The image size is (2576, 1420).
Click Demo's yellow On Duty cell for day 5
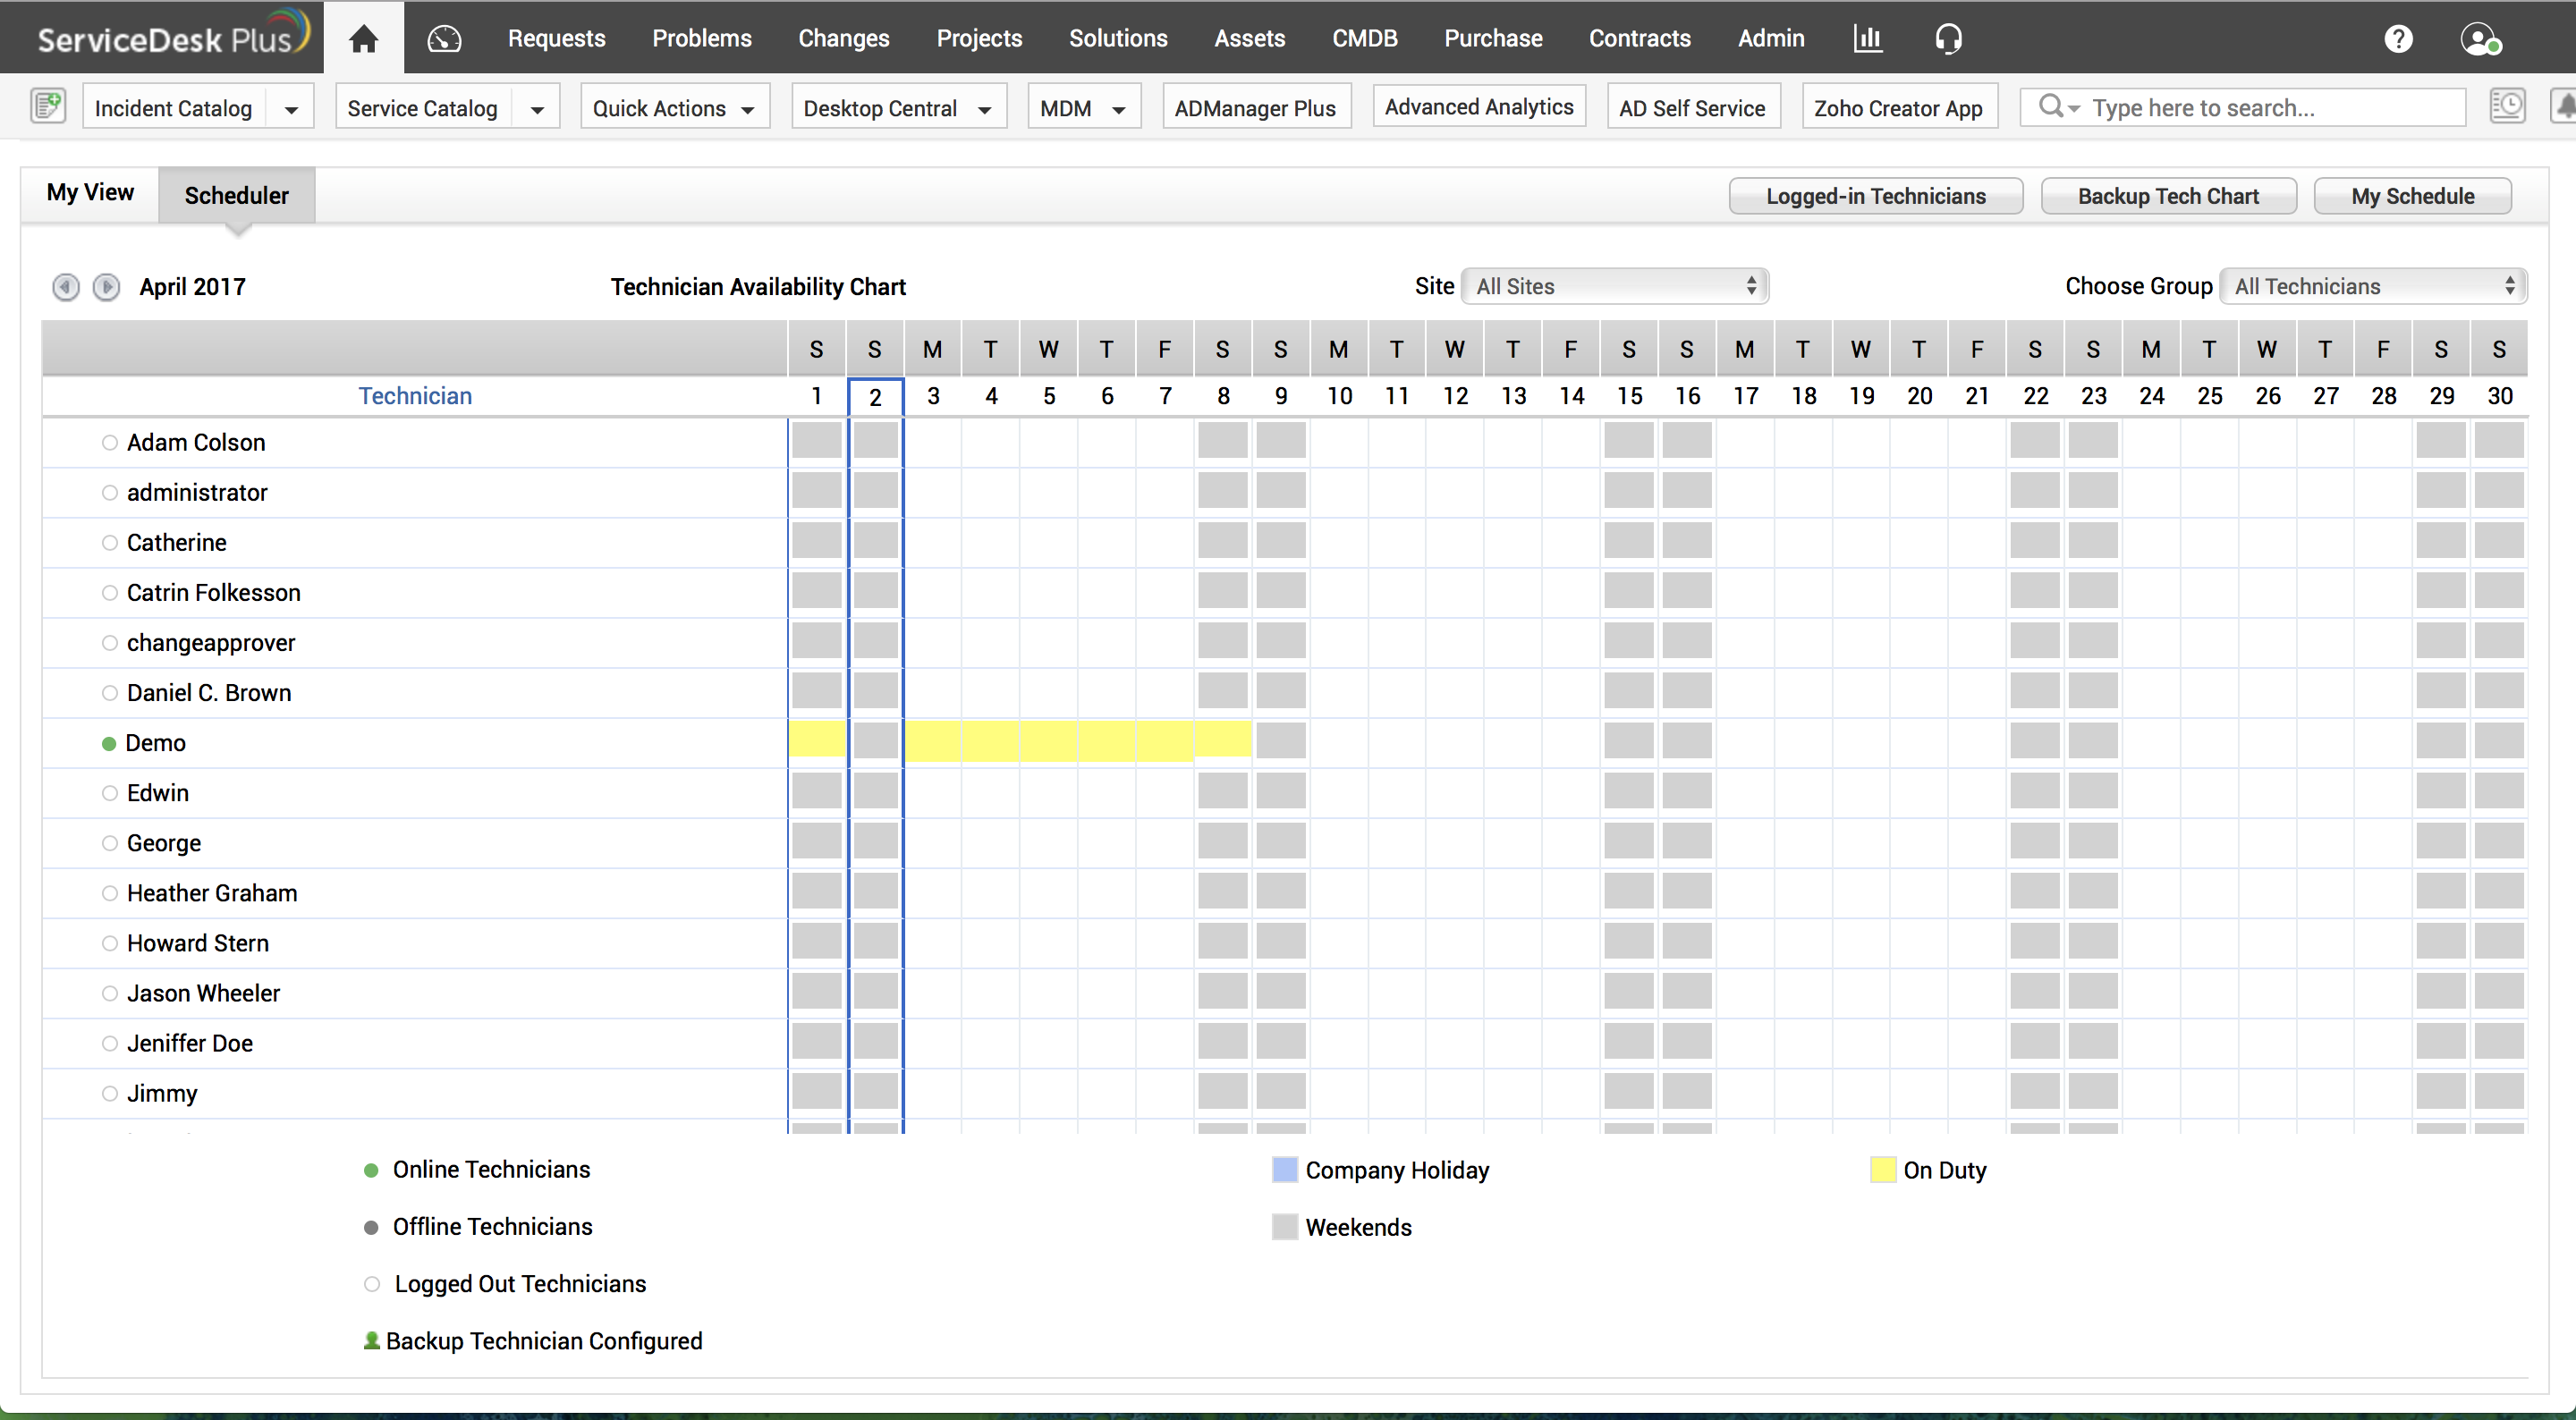[x=1048, y=741]
